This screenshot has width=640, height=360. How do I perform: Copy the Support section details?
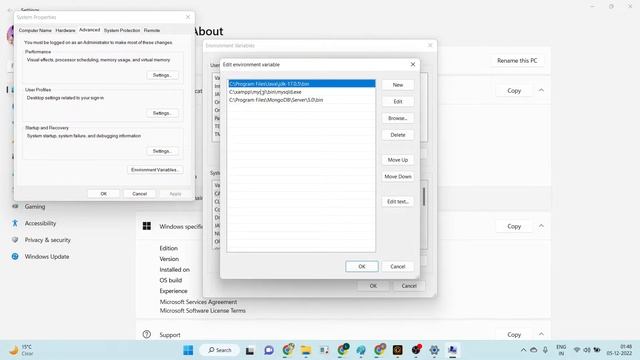click(x=514, y=334)
